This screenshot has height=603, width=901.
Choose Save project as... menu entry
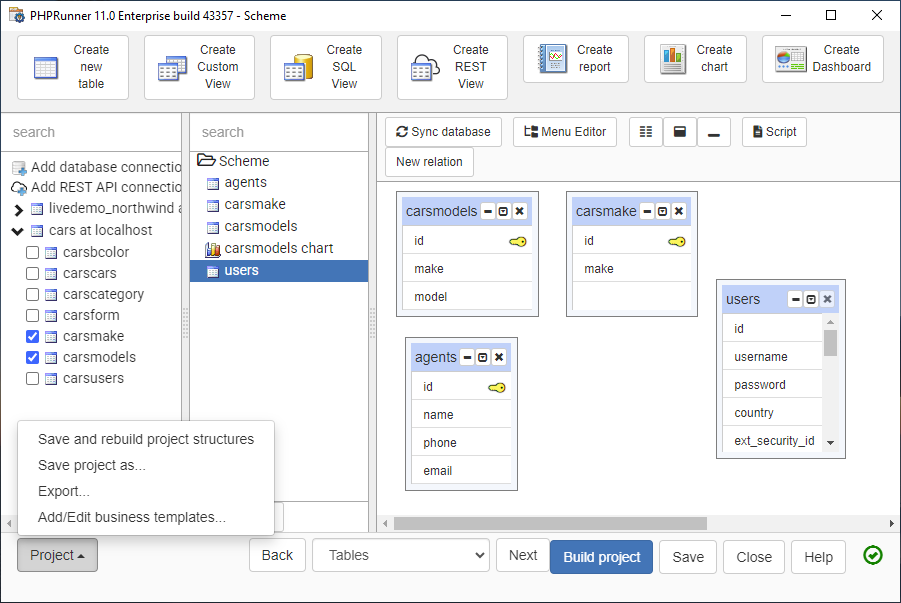click(92, 465)
